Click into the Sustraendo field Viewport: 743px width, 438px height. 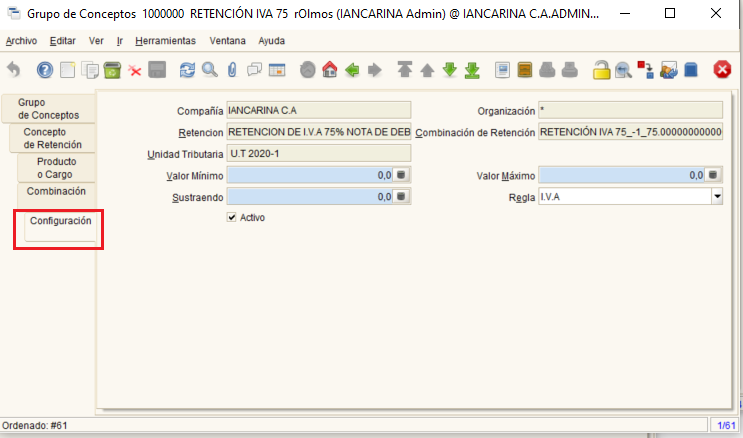coord(310,196)
